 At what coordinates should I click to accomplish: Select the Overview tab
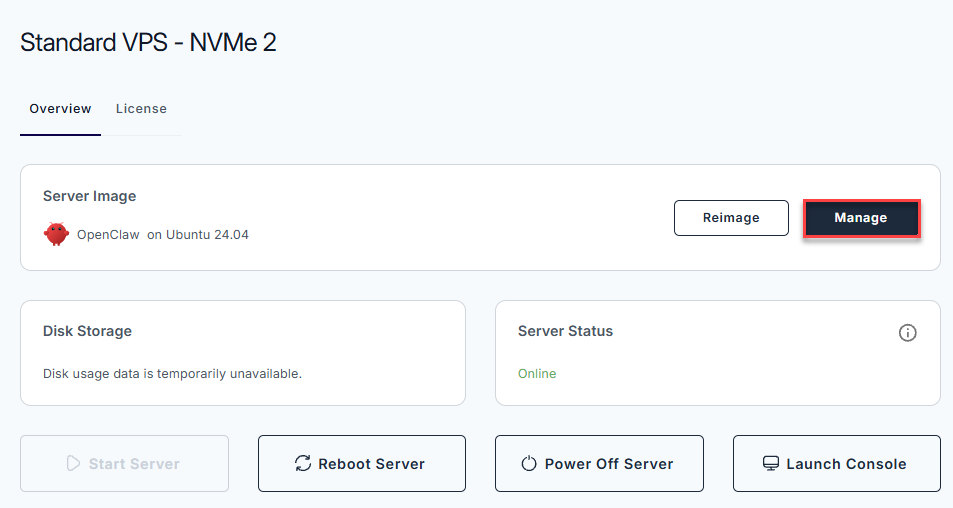pos(60,109)
